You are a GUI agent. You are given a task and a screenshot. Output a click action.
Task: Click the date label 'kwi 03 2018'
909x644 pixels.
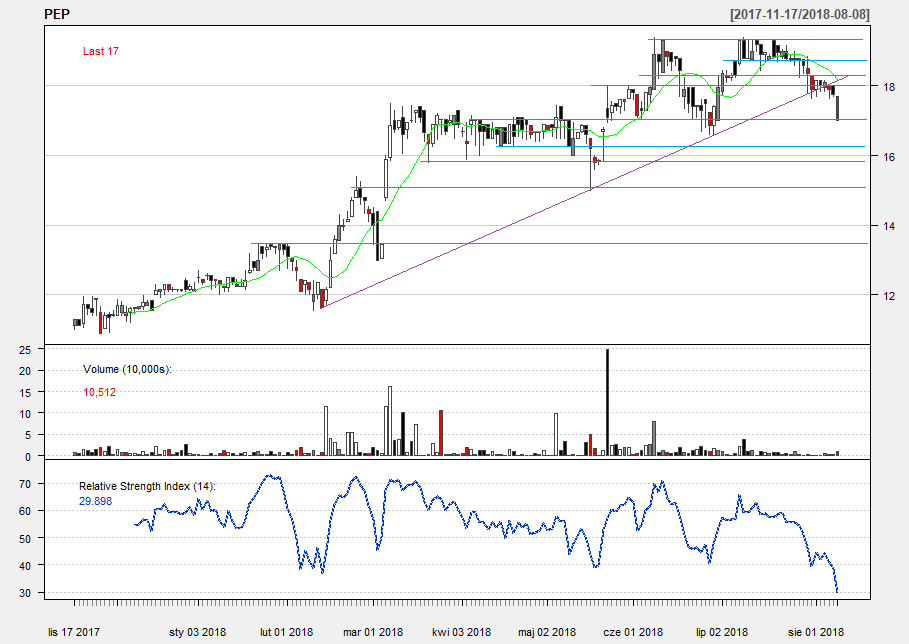point(461,632)
